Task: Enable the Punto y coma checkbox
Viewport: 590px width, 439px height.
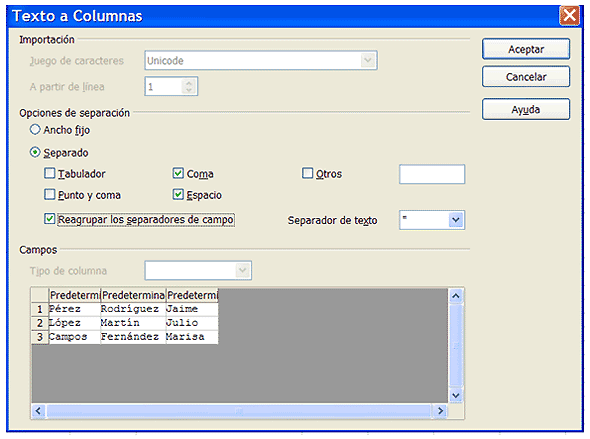Action: click(x=50, y=194)
